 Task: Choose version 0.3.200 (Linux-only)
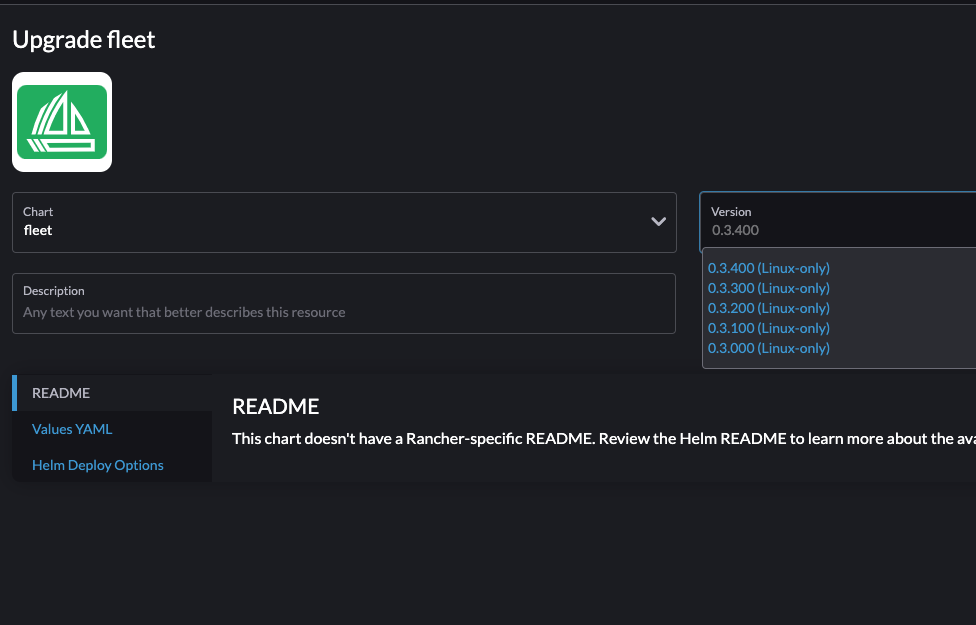pyautogui.click(x=768, y=308)
